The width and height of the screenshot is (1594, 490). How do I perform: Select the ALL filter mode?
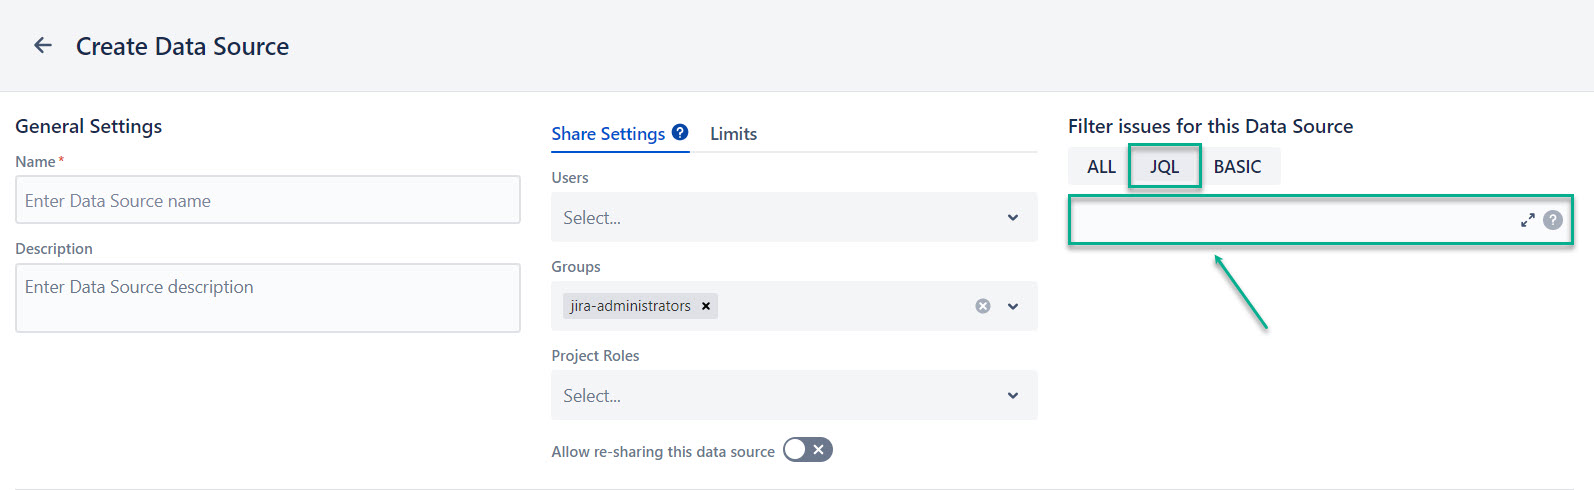[x=1101, y=167]
